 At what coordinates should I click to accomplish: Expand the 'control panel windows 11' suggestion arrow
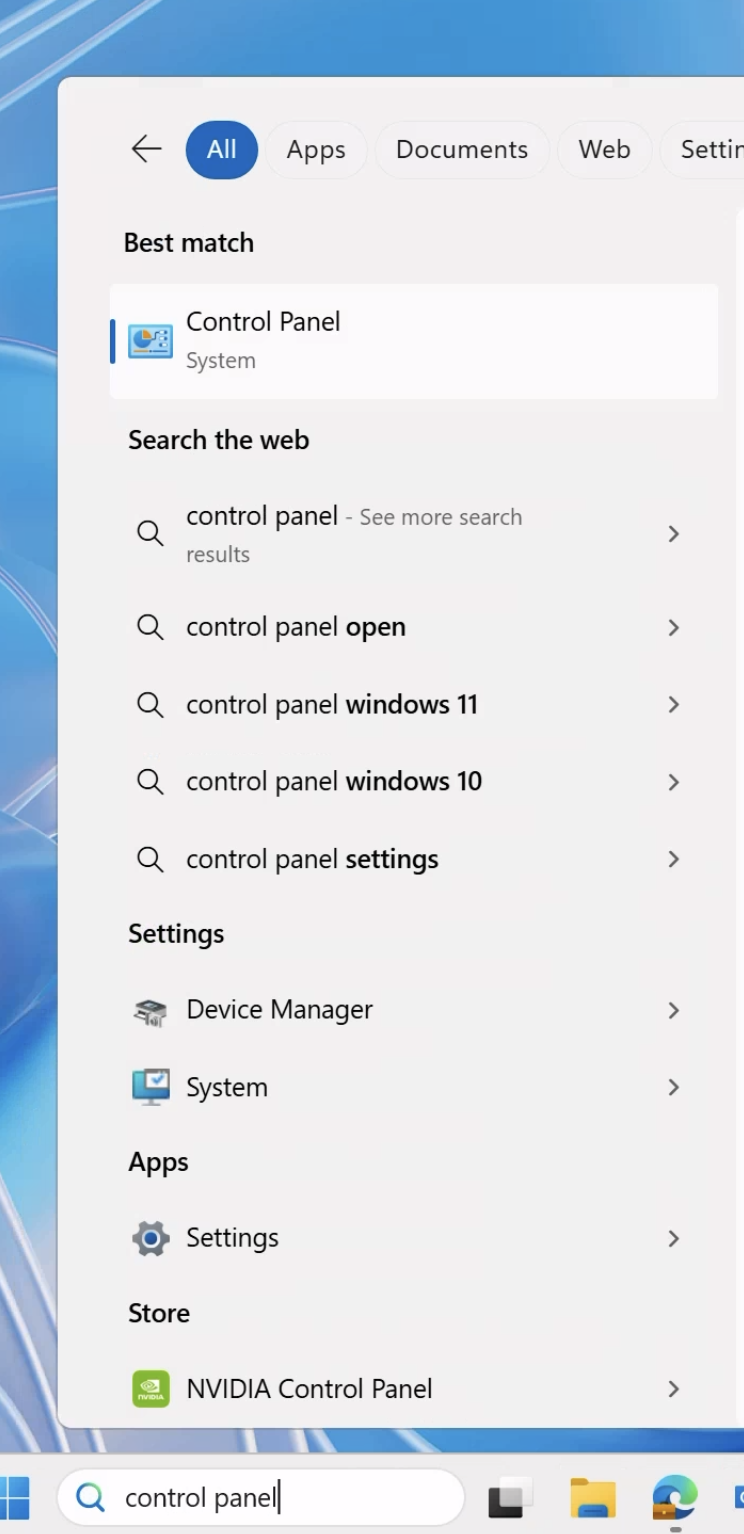(x=674, y=705)
